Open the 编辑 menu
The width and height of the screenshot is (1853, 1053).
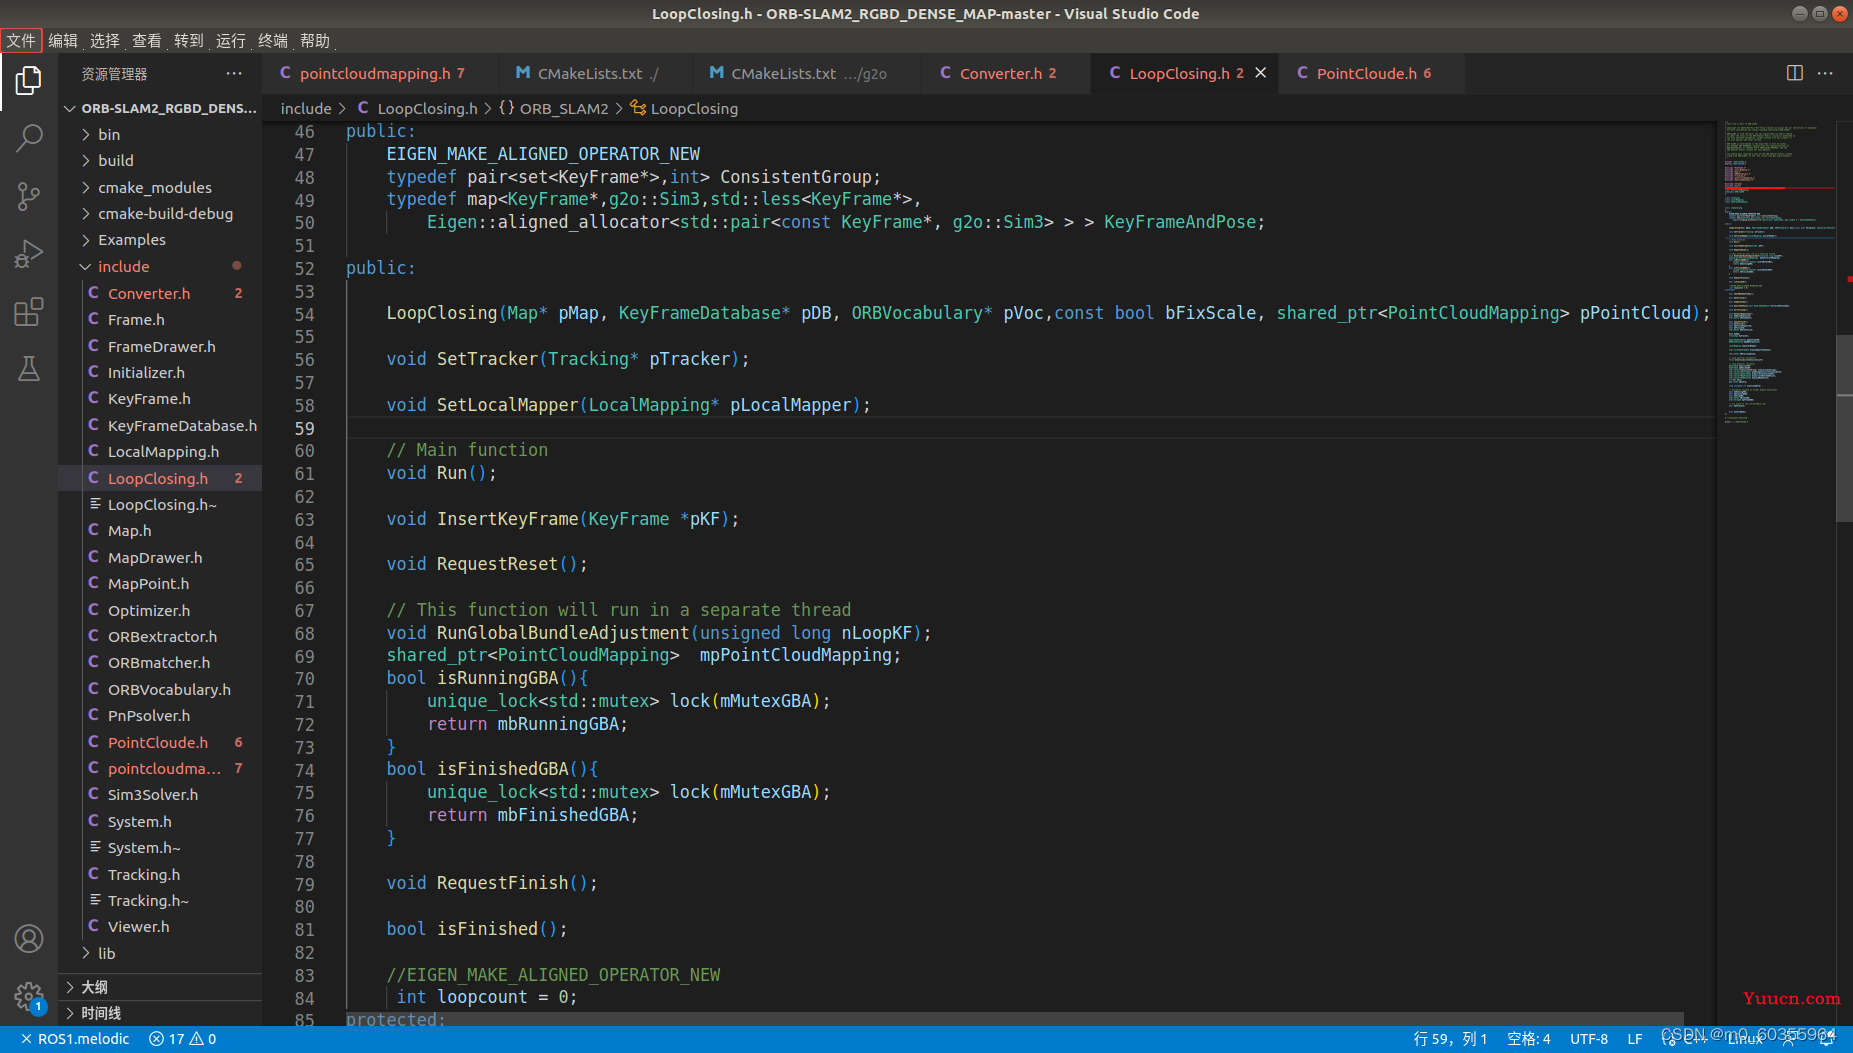pos(63,40)
